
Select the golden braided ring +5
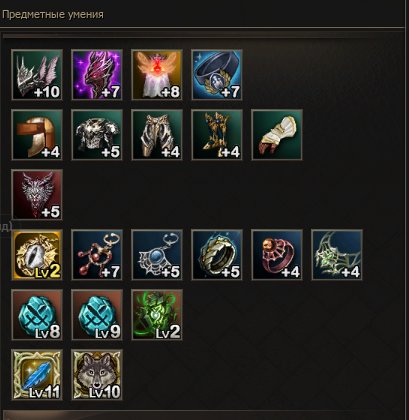tap(217, 255)
